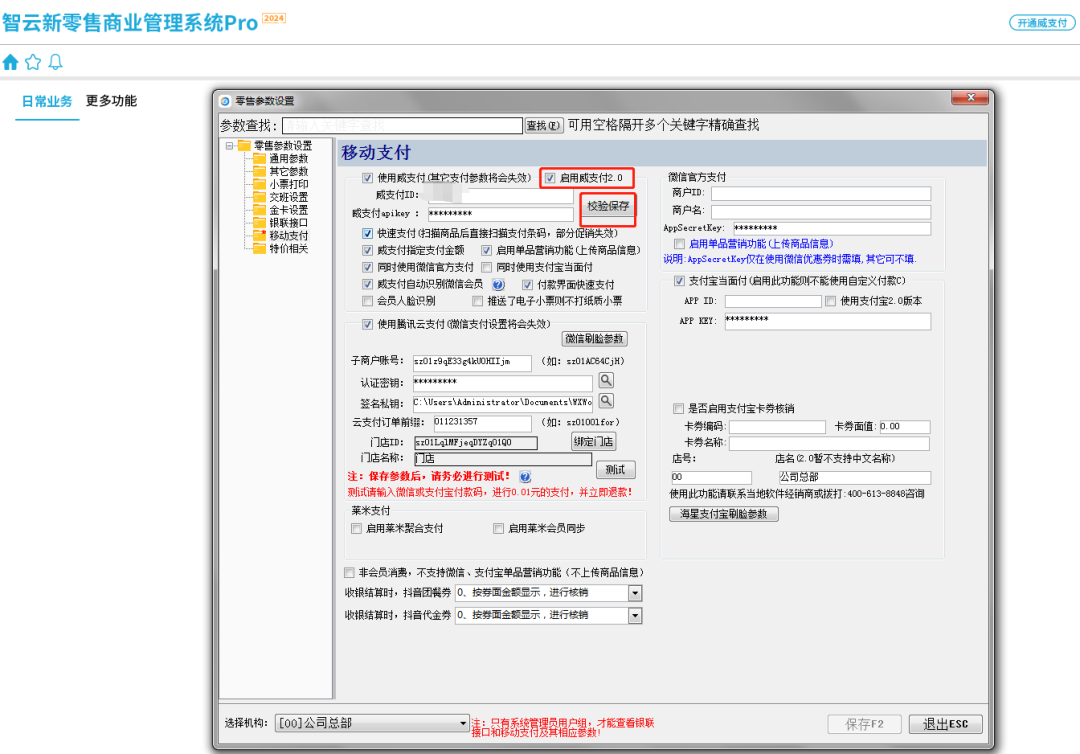Click the 校验保存 button

pos(608,206)
